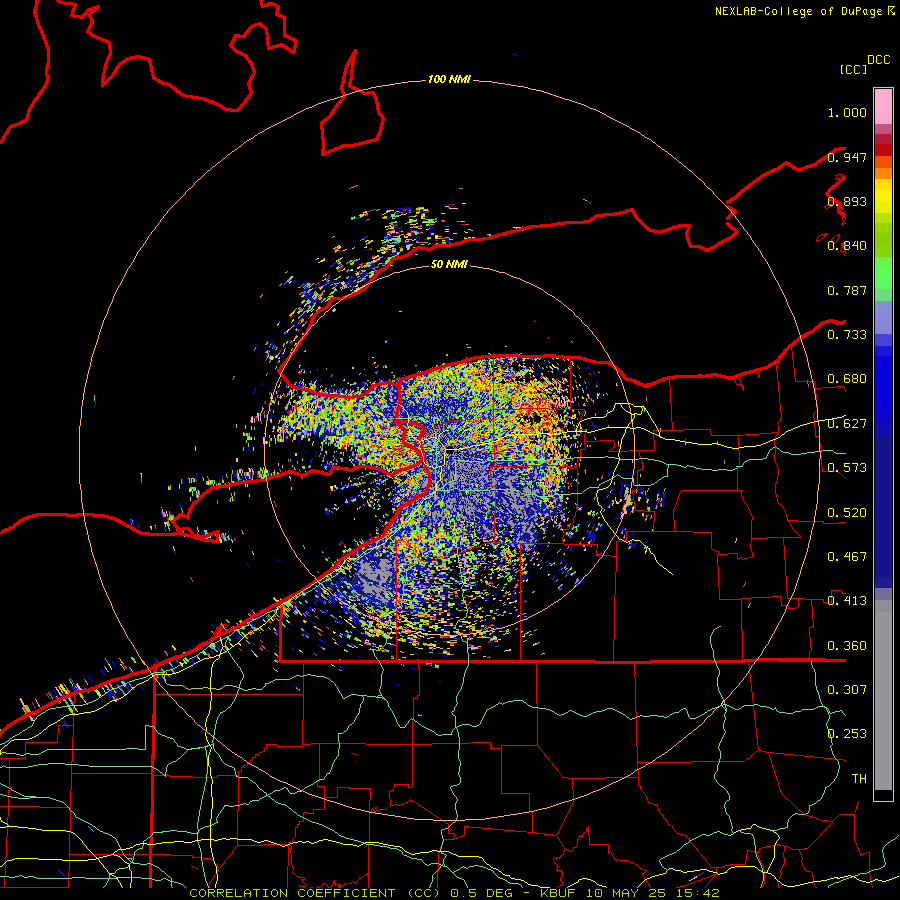Select the 0.253 scale value

click(x=847, y=734)
